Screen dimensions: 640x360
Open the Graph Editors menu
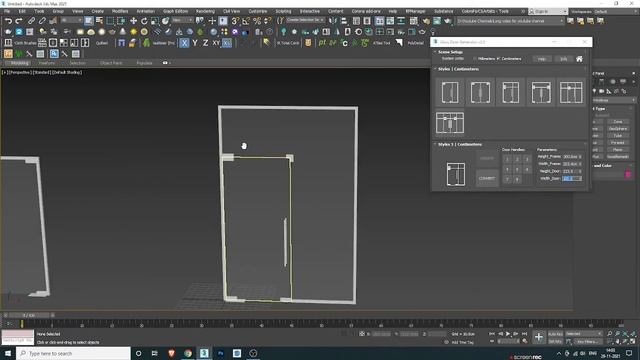pyautogui.click(x=176, y=11)
